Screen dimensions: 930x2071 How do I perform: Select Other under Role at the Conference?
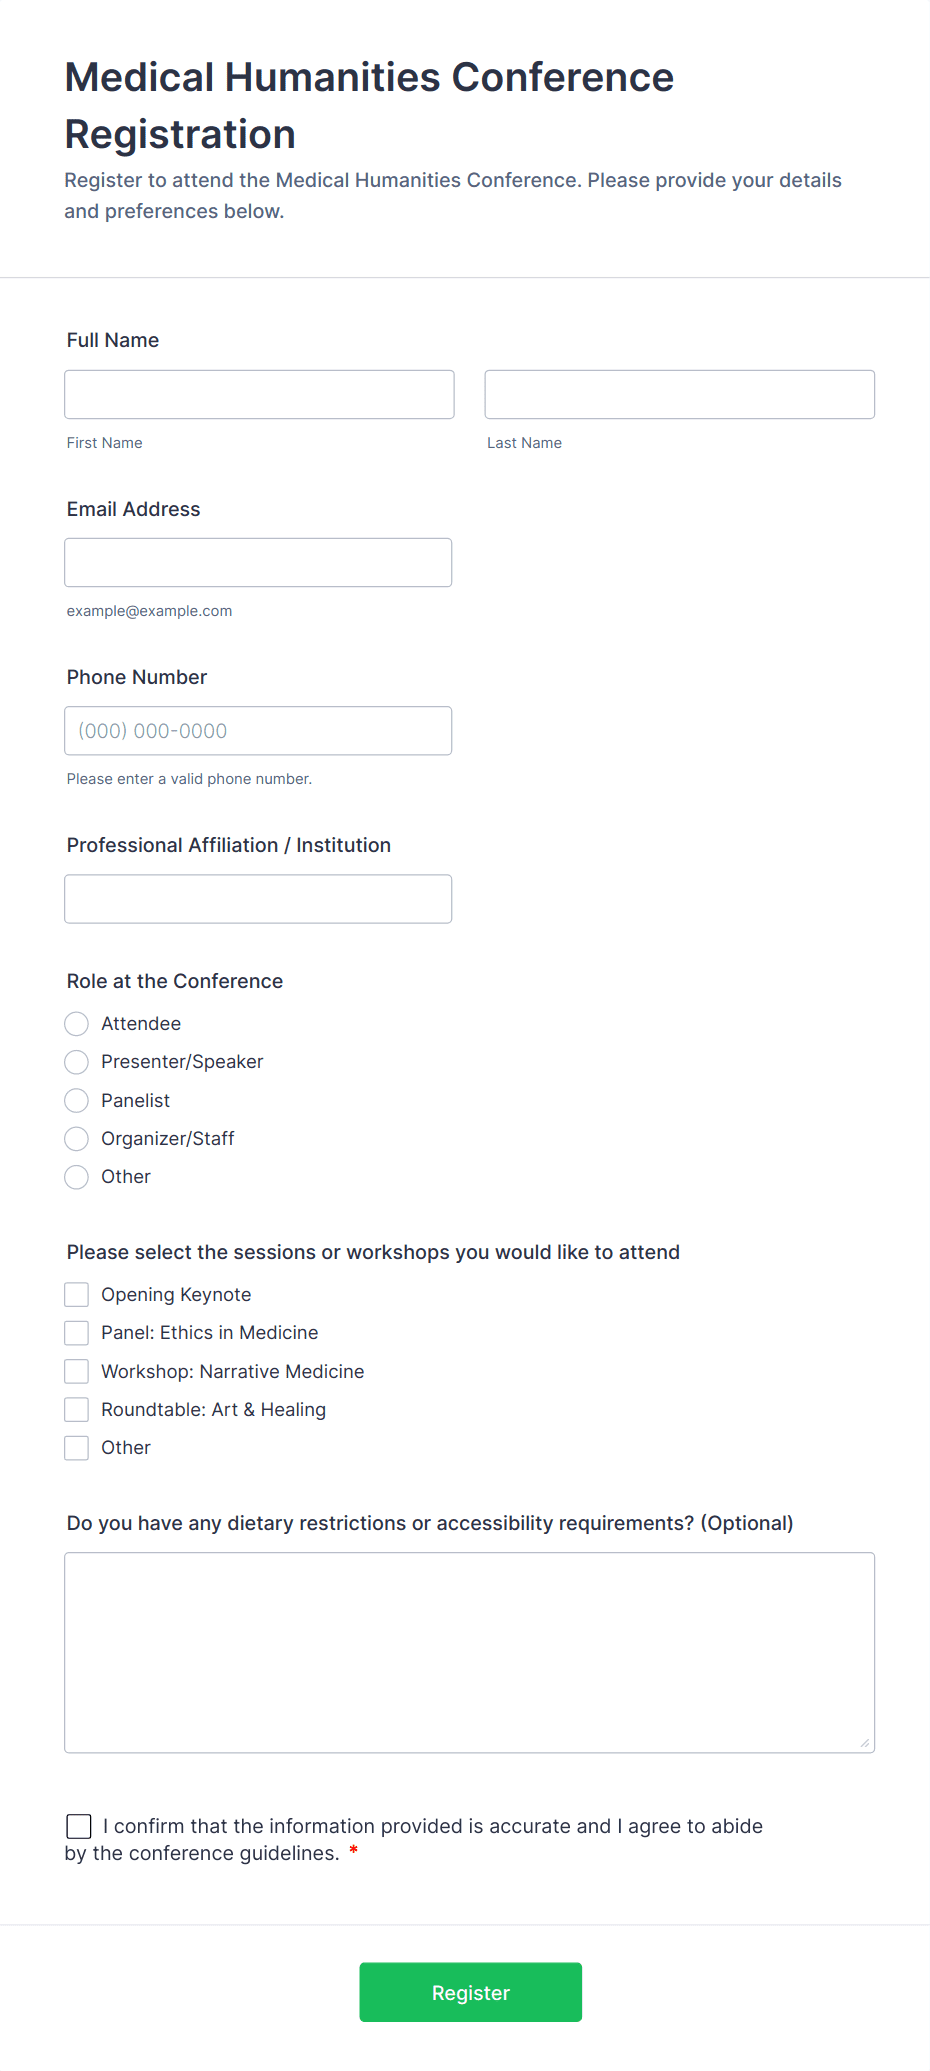(x=77, y=1176)
